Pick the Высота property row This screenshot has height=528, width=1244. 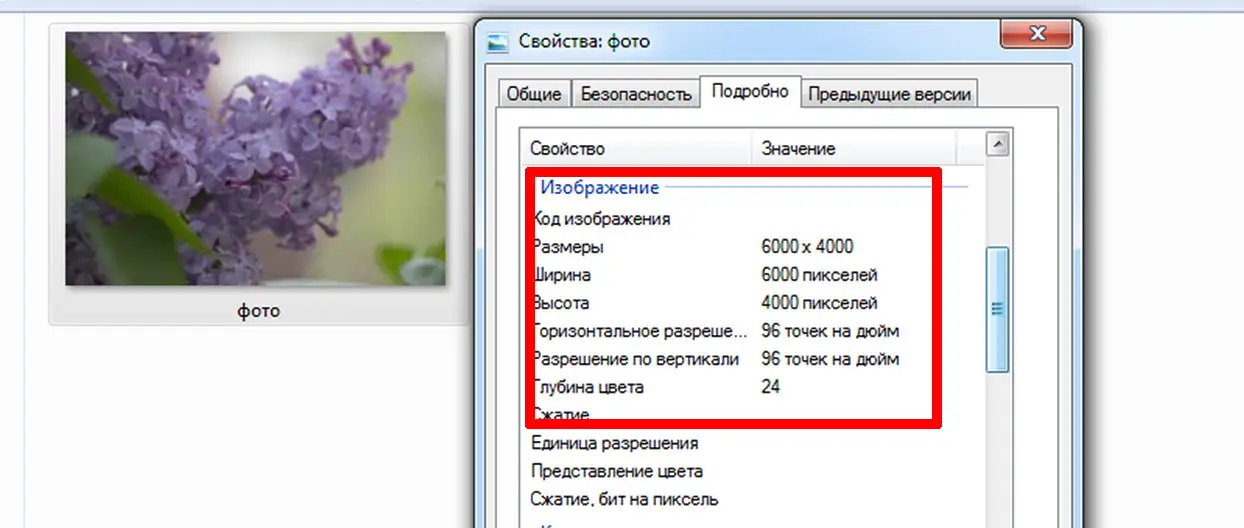(x=562, y=302)
